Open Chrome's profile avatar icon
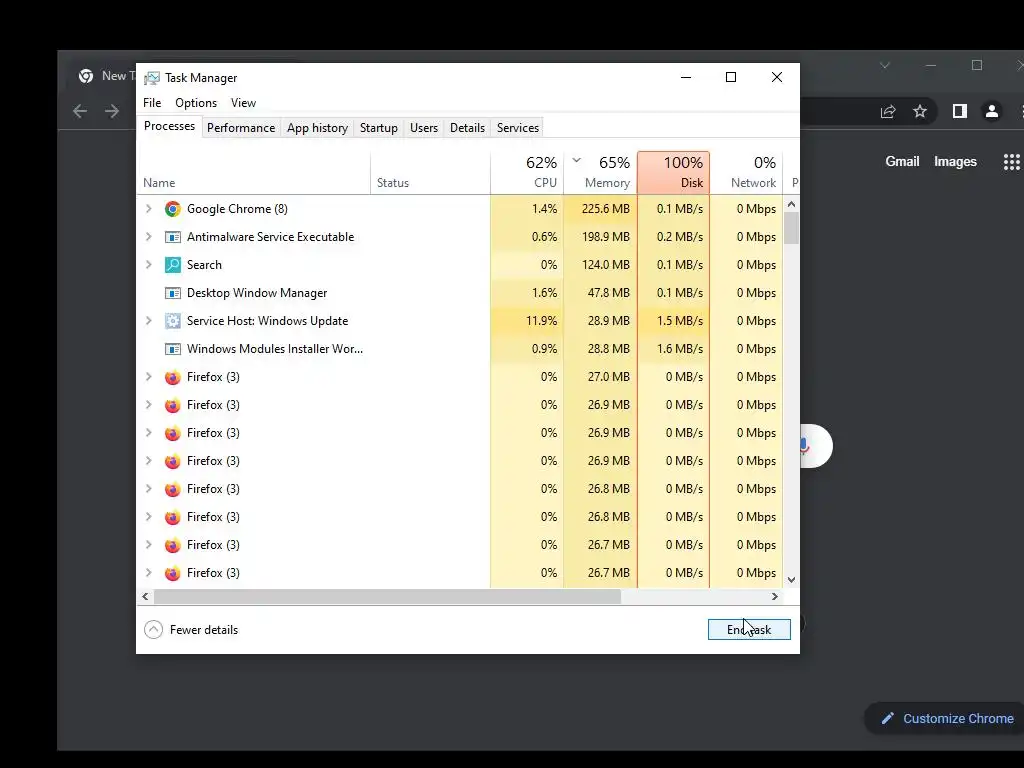The width and height of the screenshot is (1024, 768). [991, 112]
